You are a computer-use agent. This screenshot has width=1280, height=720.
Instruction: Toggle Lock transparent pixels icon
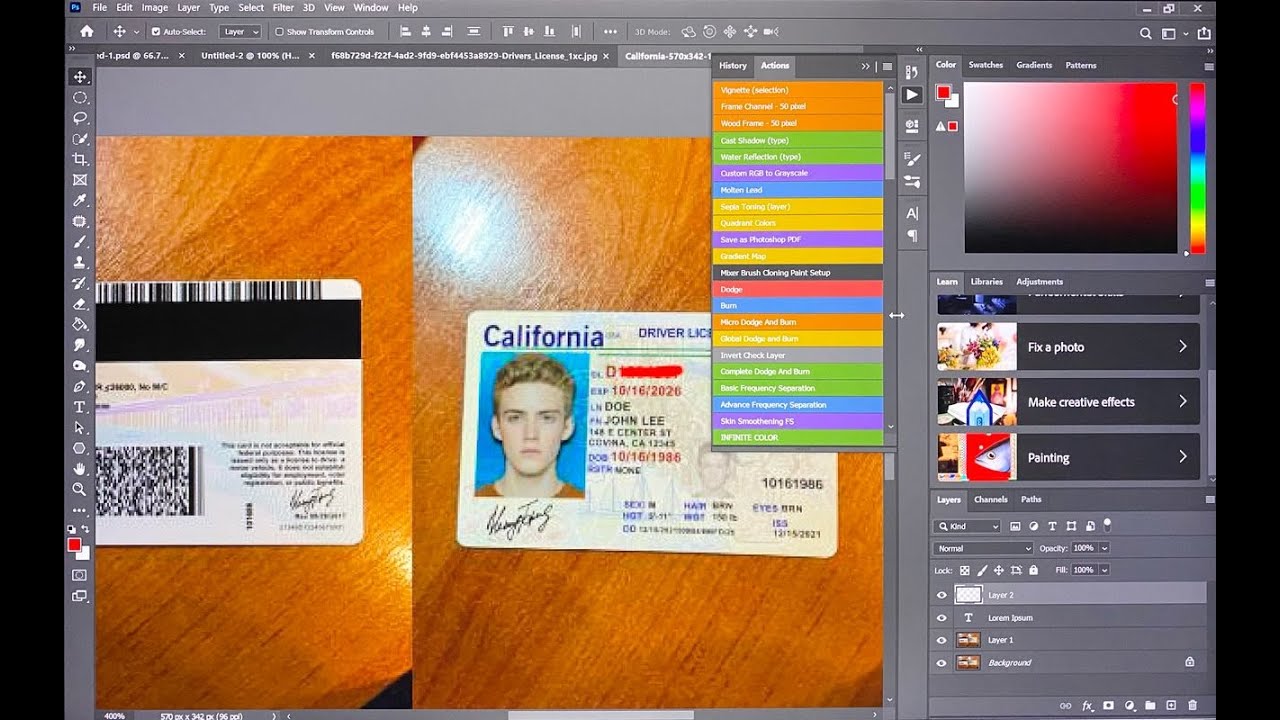click(965, 570)
